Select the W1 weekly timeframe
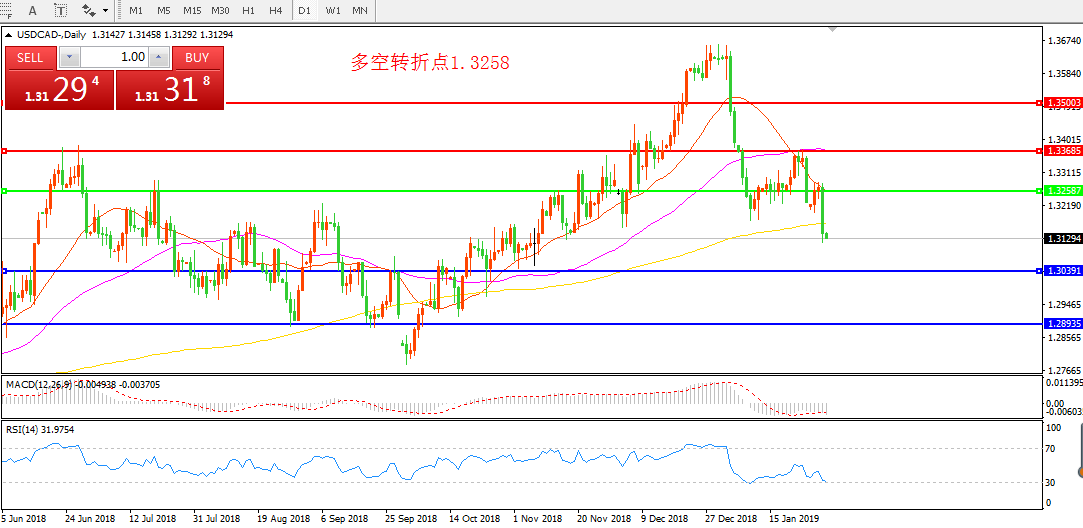The height and width of the screenshot is (528, 1083). click(x=333, y=10)
